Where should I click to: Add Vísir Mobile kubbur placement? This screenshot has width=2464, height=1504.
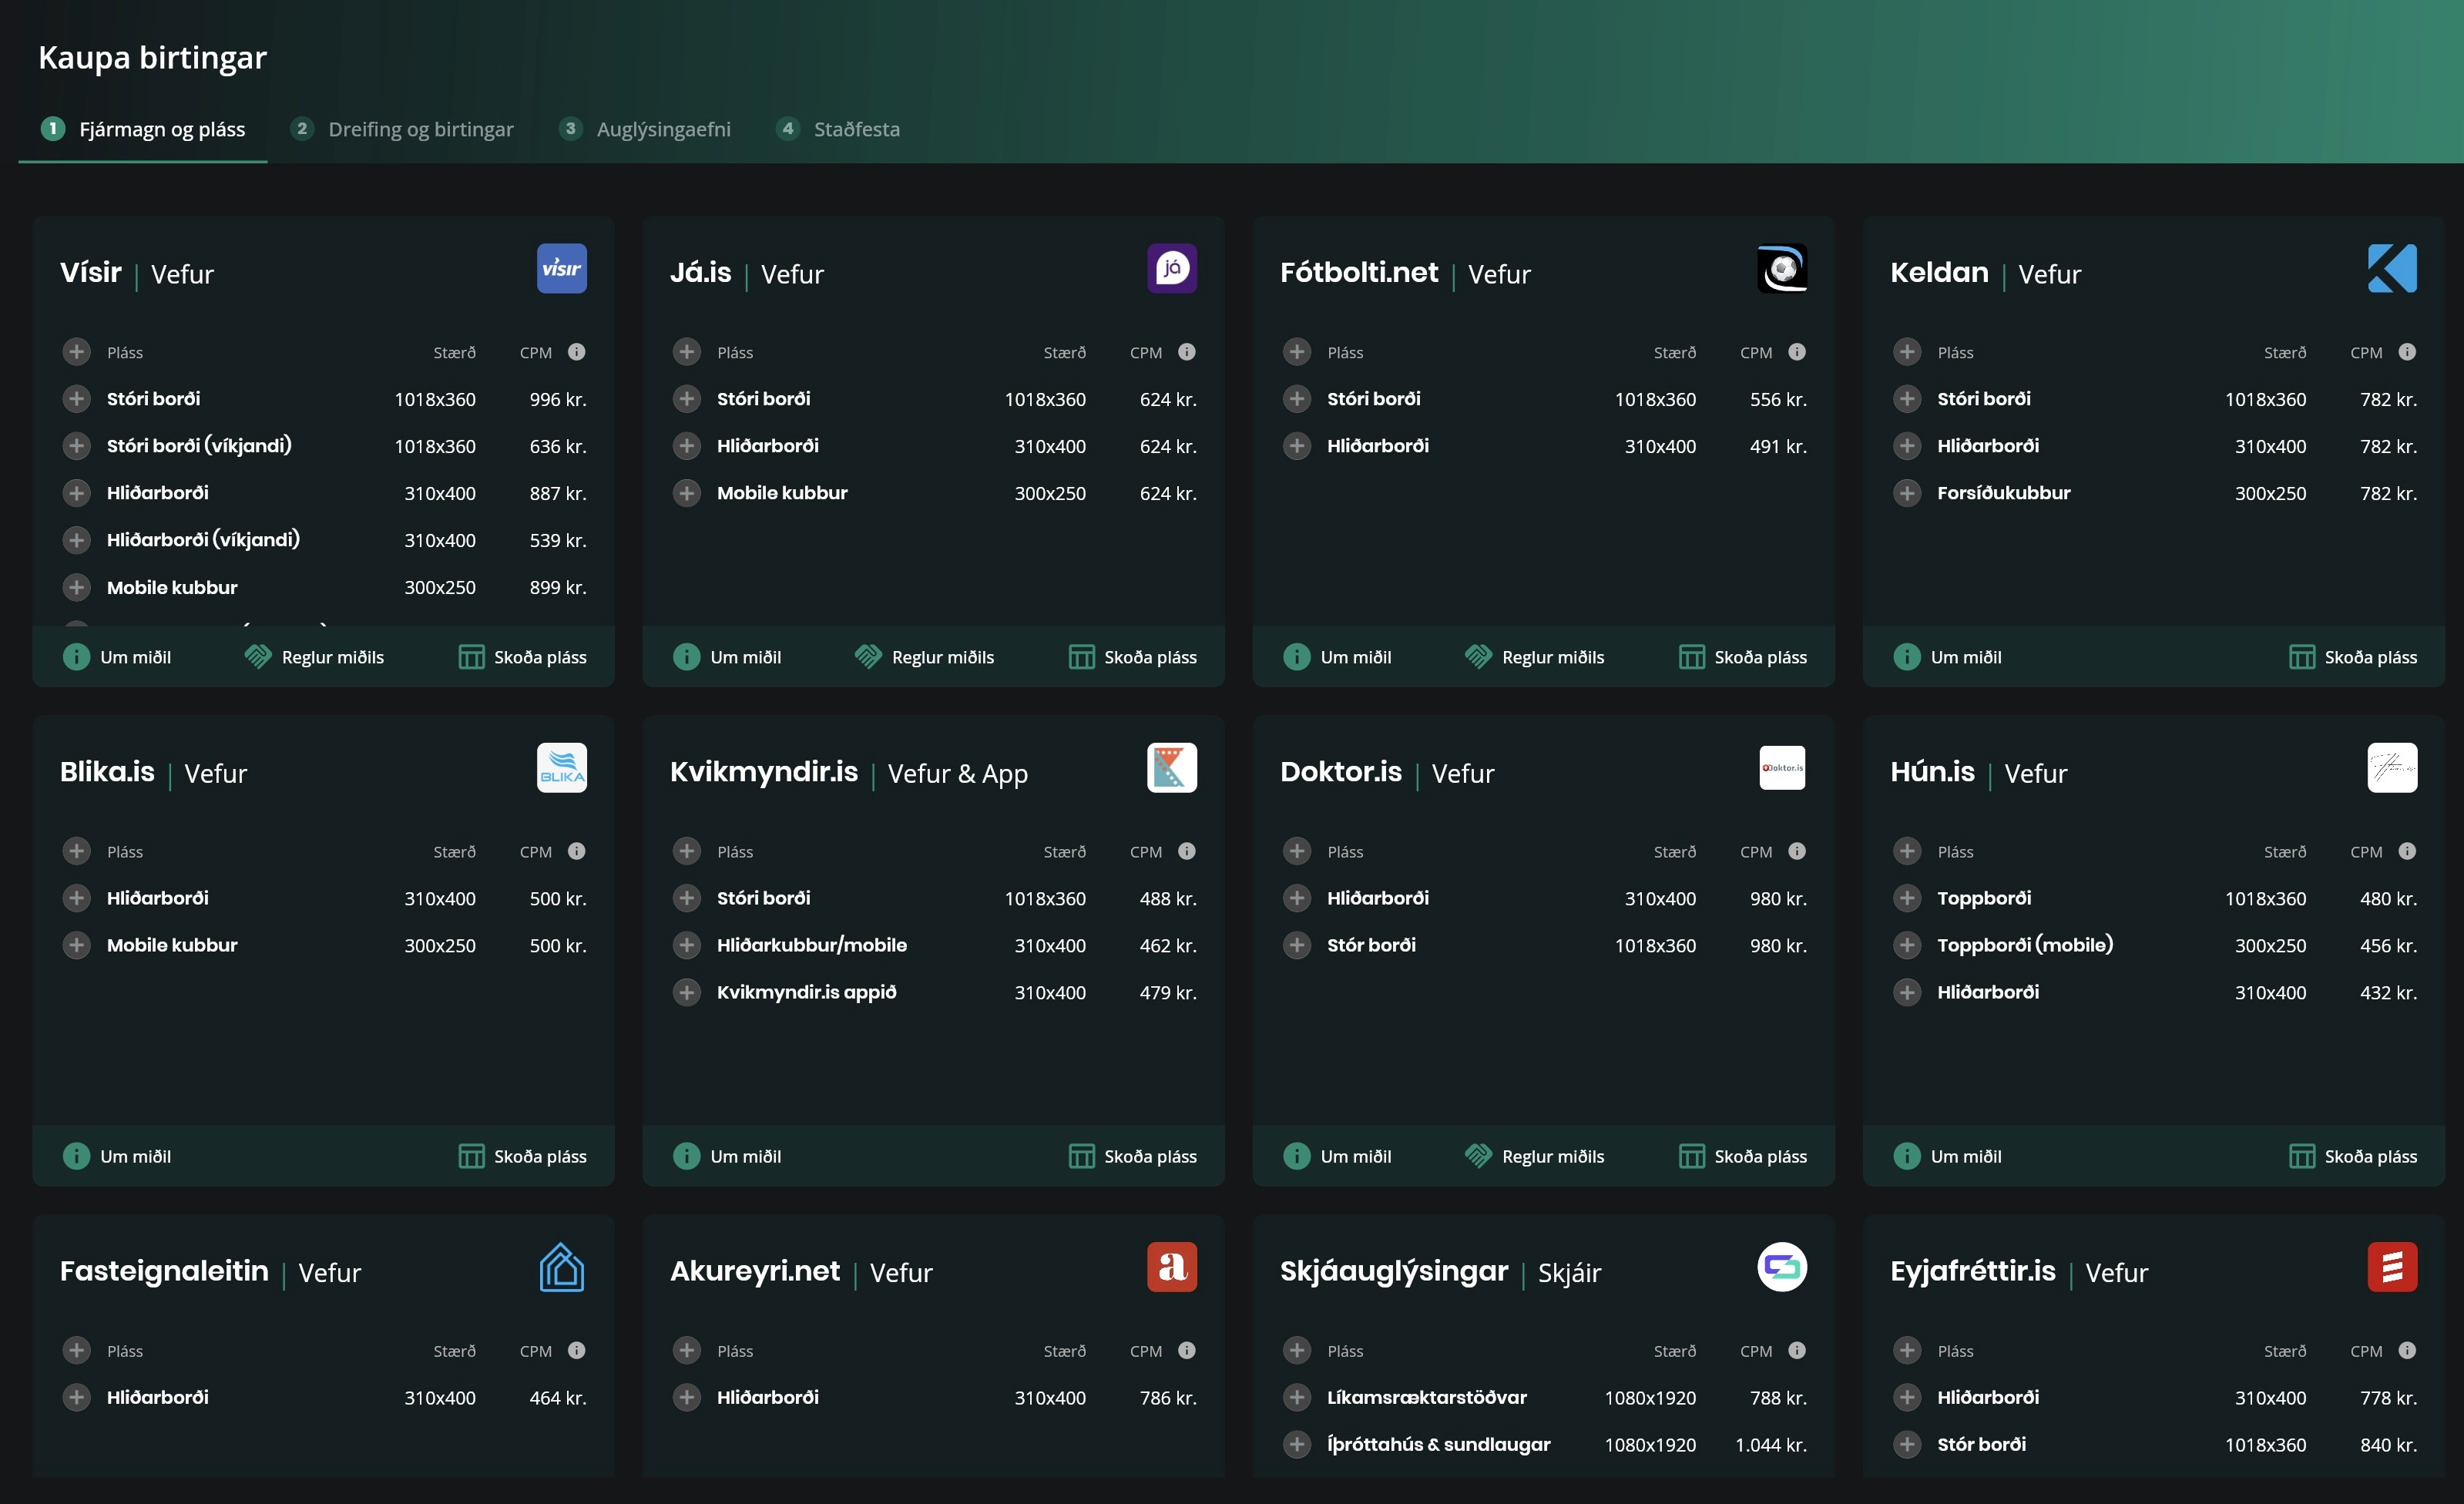coord(76,587)
